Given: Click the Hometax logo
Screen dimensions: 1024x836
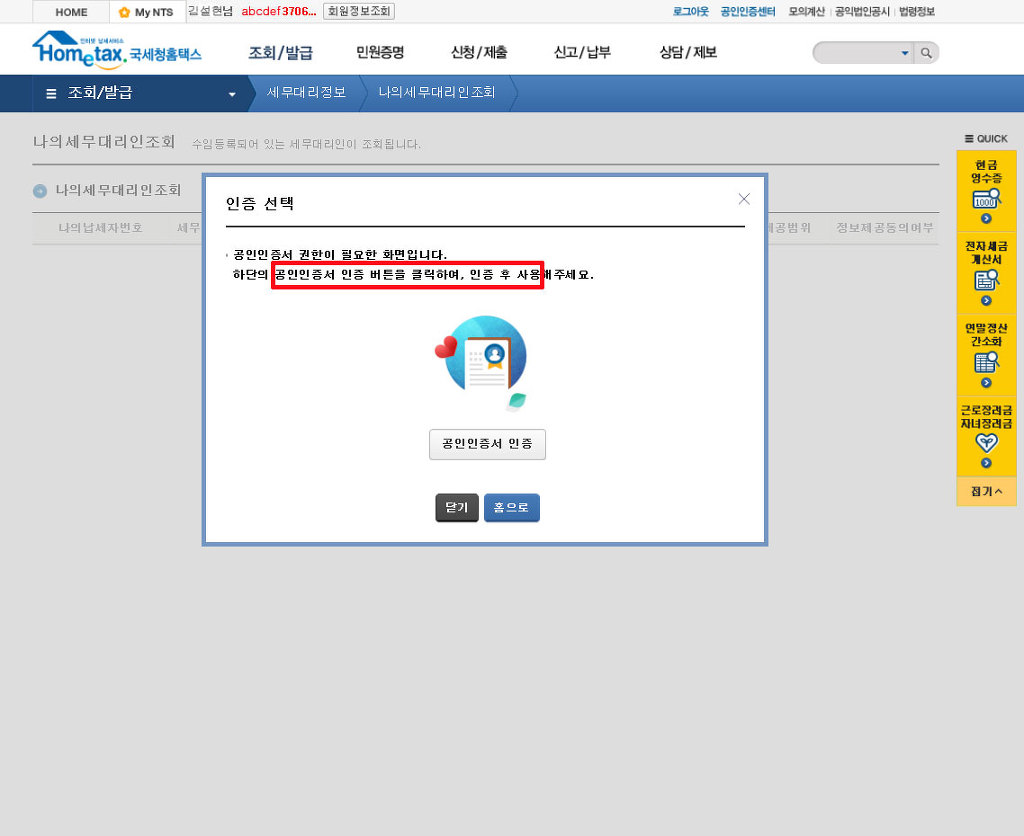Looking at the screenshot, I should click(x=117, y=50).
